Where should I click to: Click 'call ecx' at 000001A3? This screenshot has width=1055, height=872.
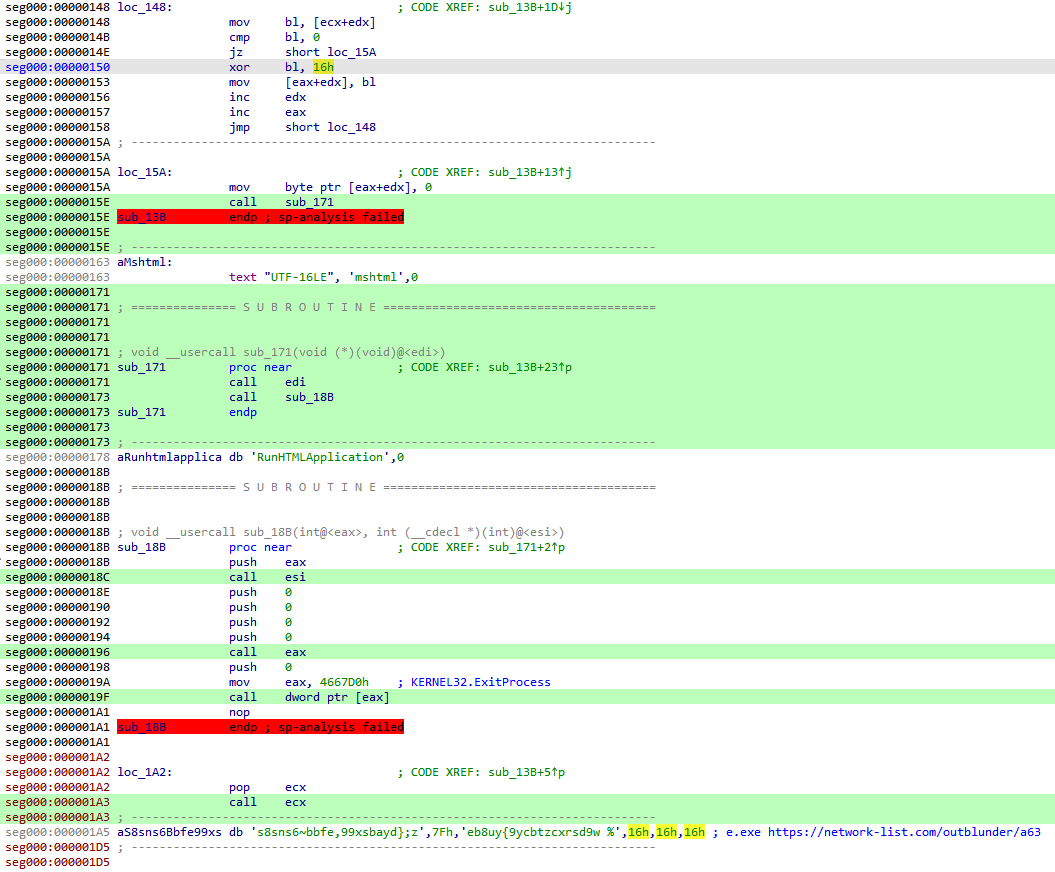267,803
